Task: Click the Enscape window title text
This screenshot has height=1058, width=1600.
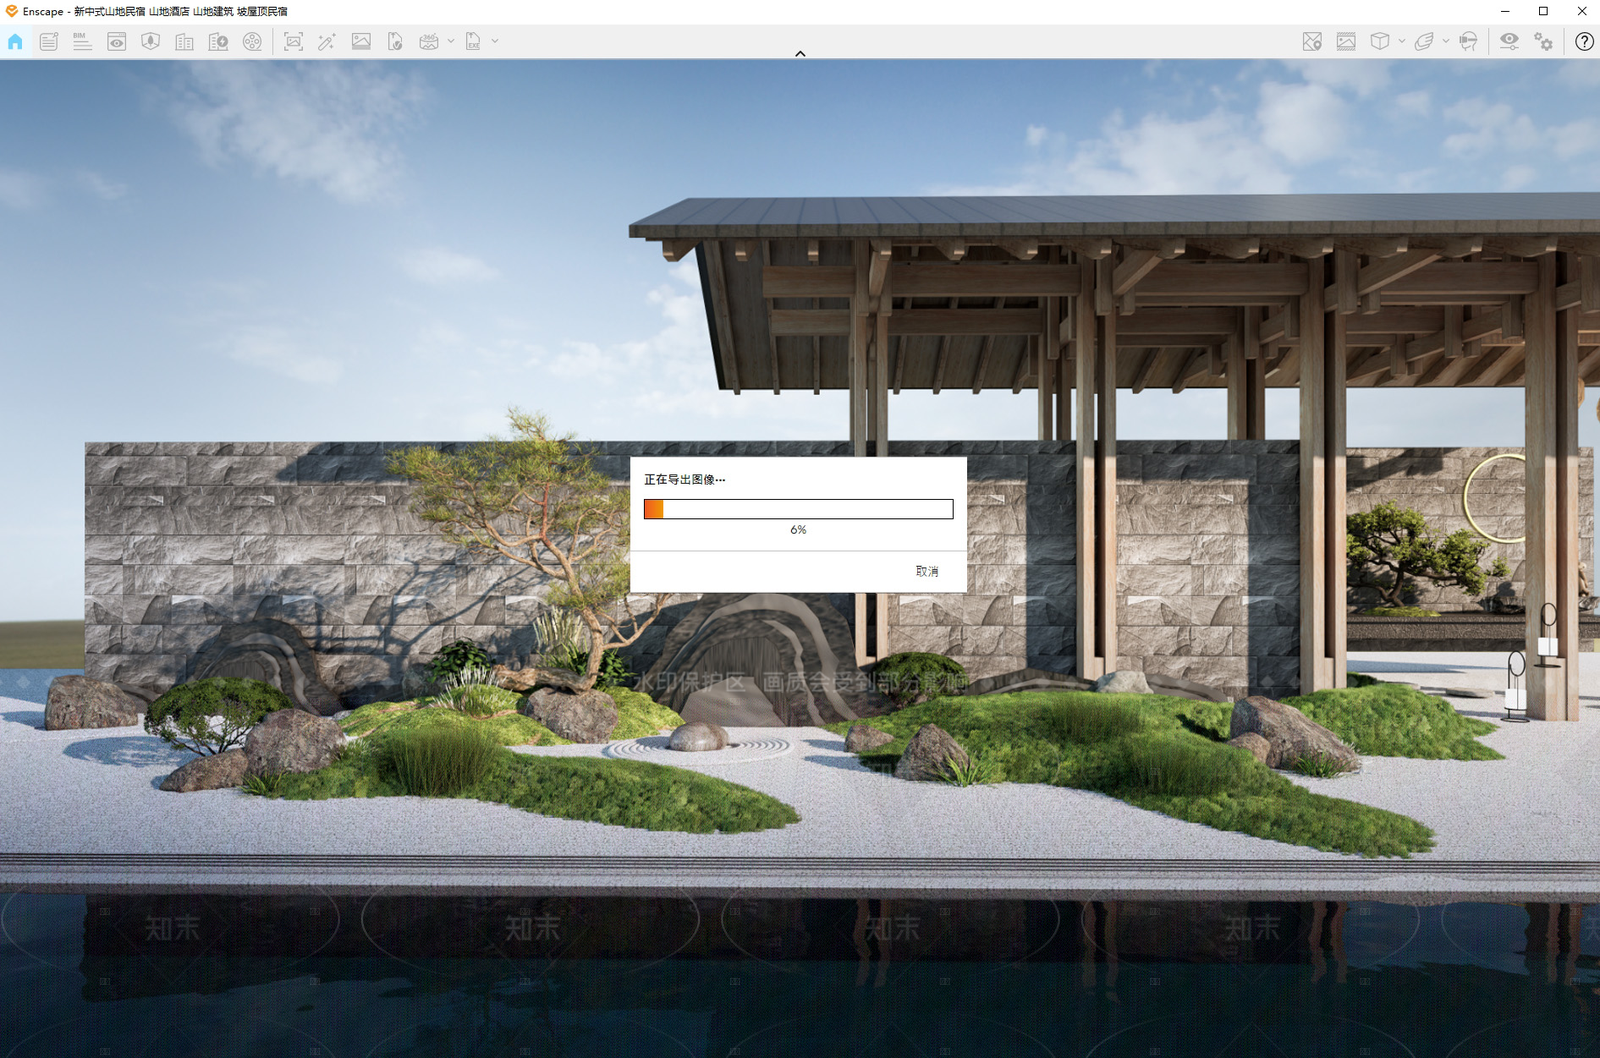Action: tap(155, 12)
